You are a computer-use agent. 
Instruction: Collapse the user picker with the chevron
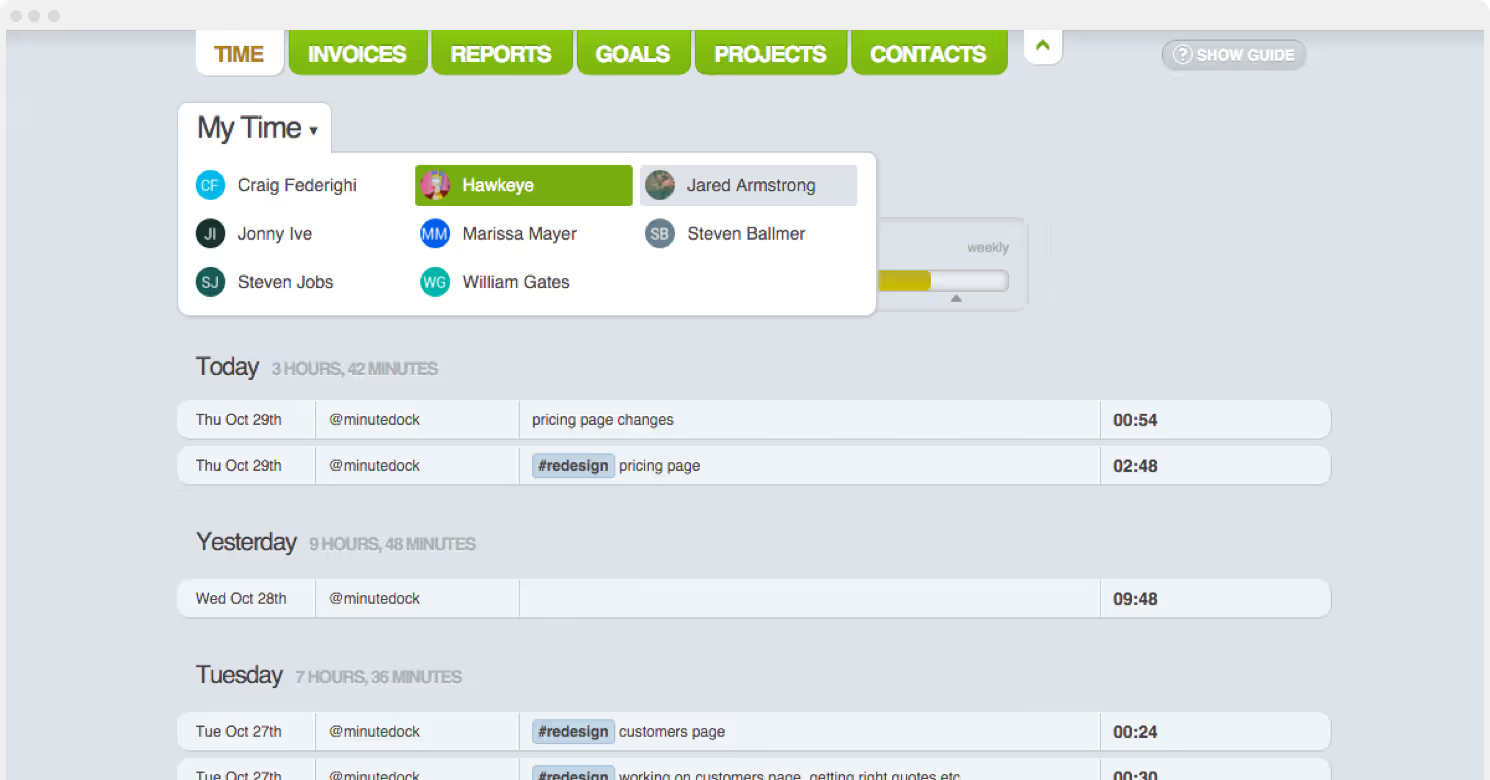[1042, 46]
